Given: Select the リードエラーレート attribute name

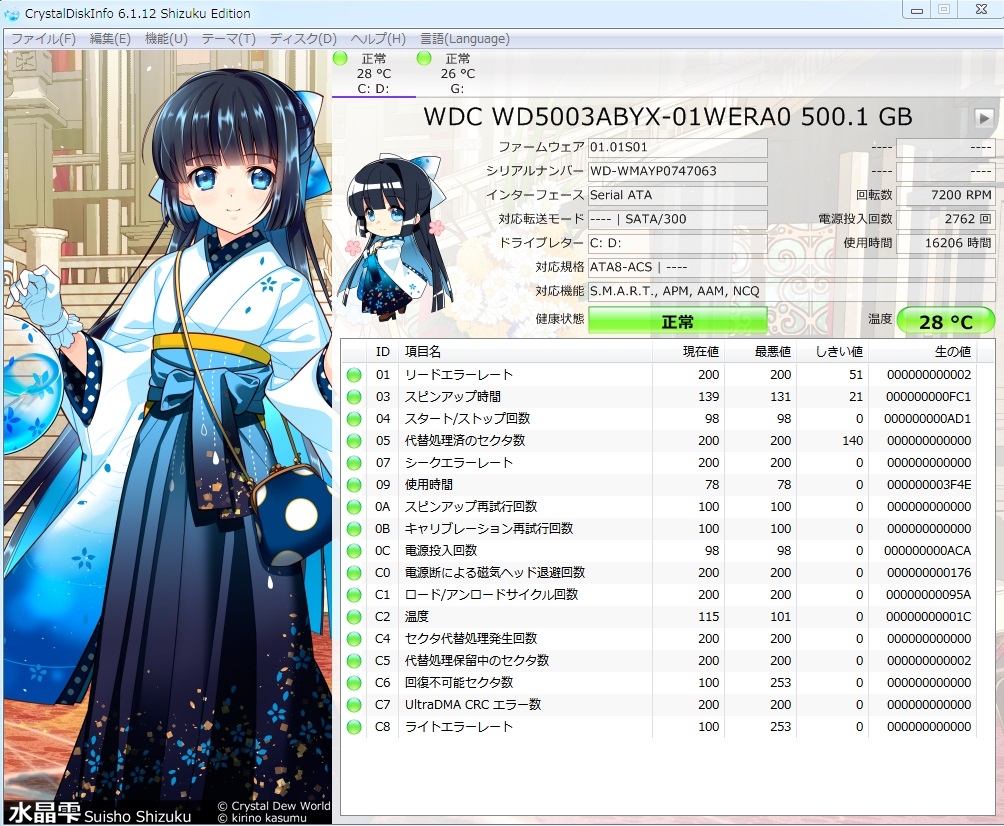Looking at the screenshot, I should (x=458, y=375).
